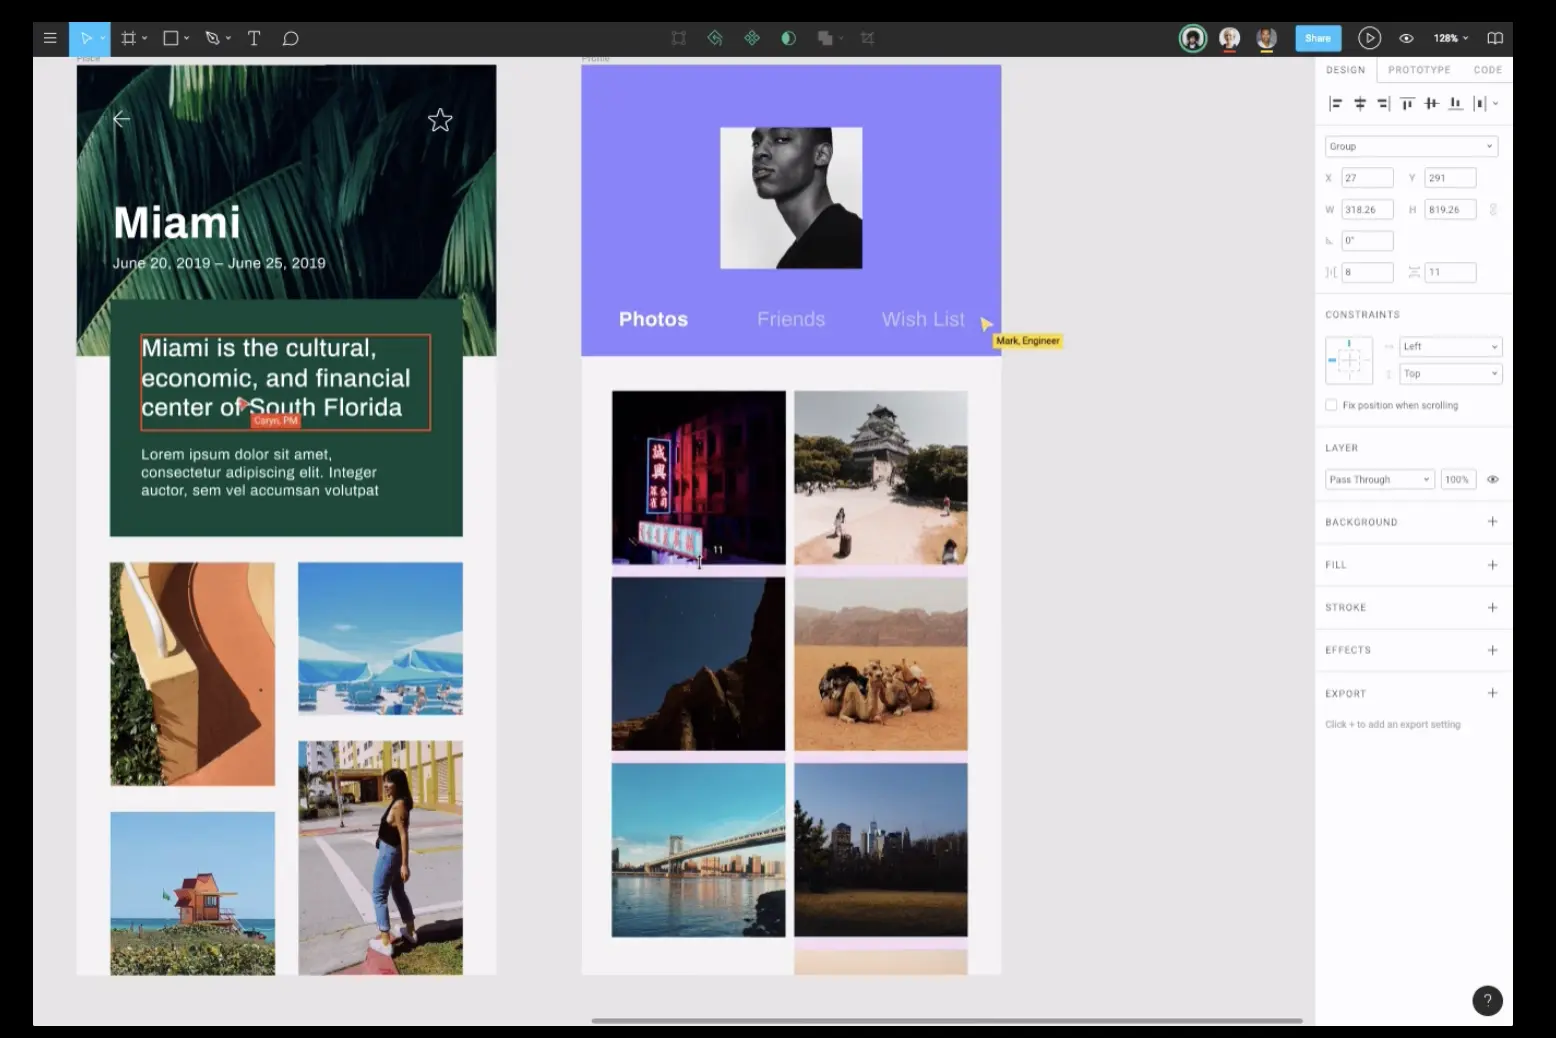Click the blue Share button
Viewport: 1556px width, 1038px height.
(1318, 39)
